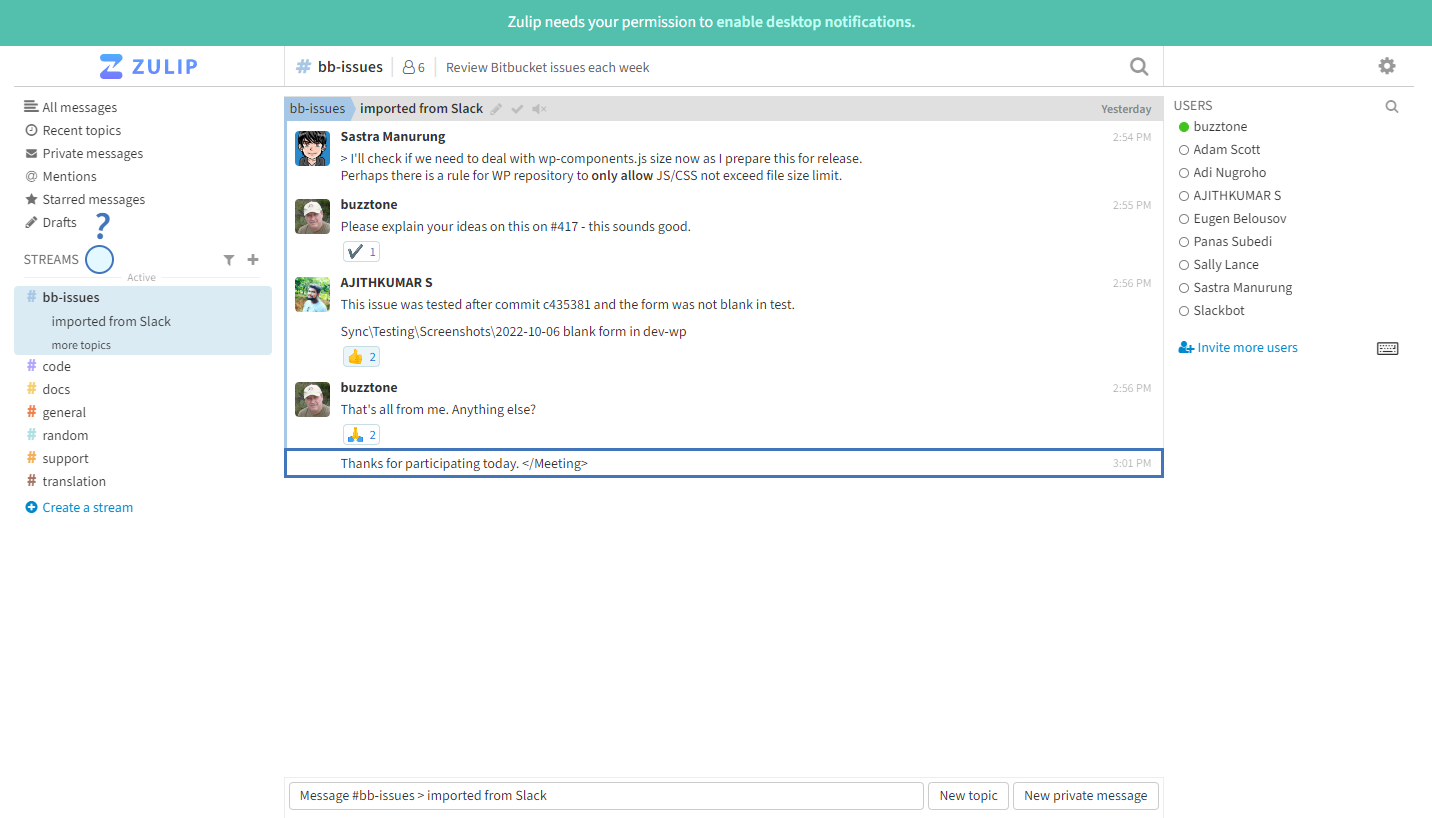
Task: Toggle the check mark reaction
Action: click(x=361, y=252)
